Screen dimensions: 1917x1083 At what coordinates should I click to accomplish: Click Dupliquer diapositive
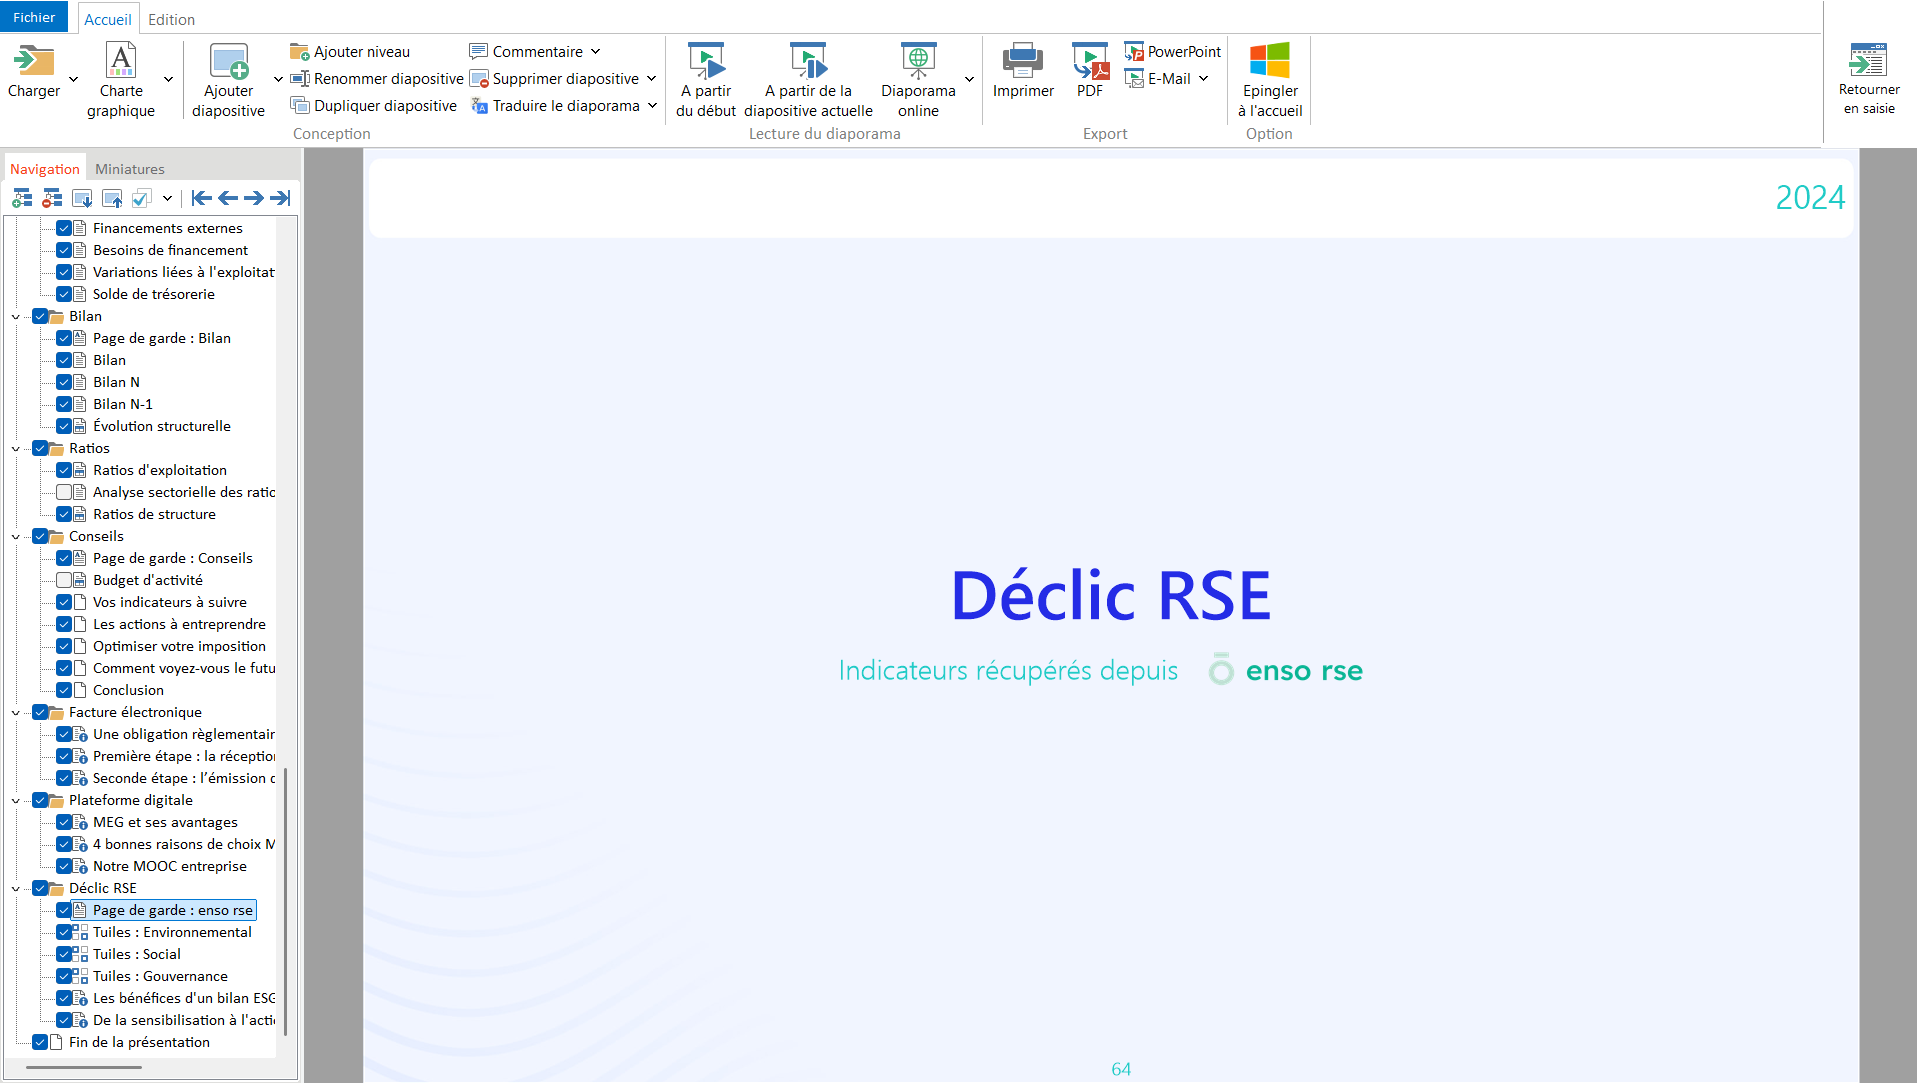(373, 106)
